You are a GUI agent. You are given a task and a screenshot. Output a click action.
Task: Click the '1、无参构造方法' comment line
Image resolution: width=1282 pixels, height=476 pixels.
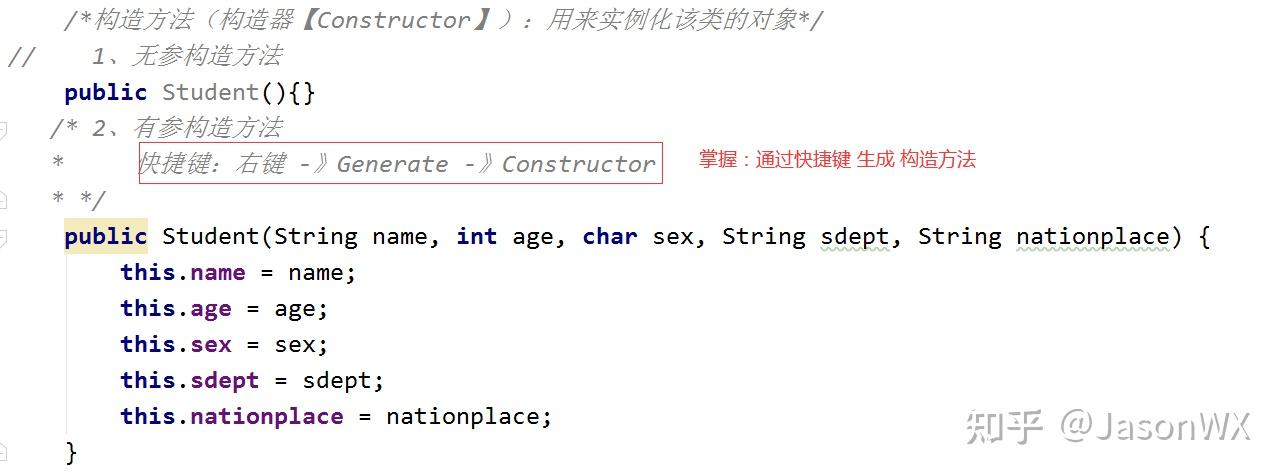pos(186,56)
